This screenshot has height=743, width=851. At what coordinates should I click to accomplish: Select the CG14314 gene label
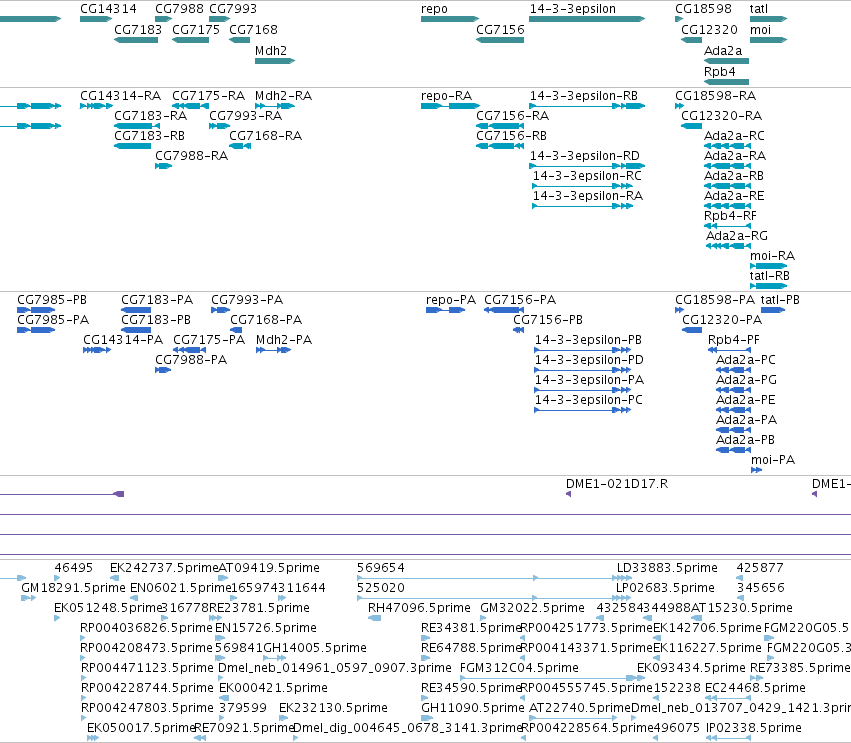pyautogui.click(x=108, y=9)
